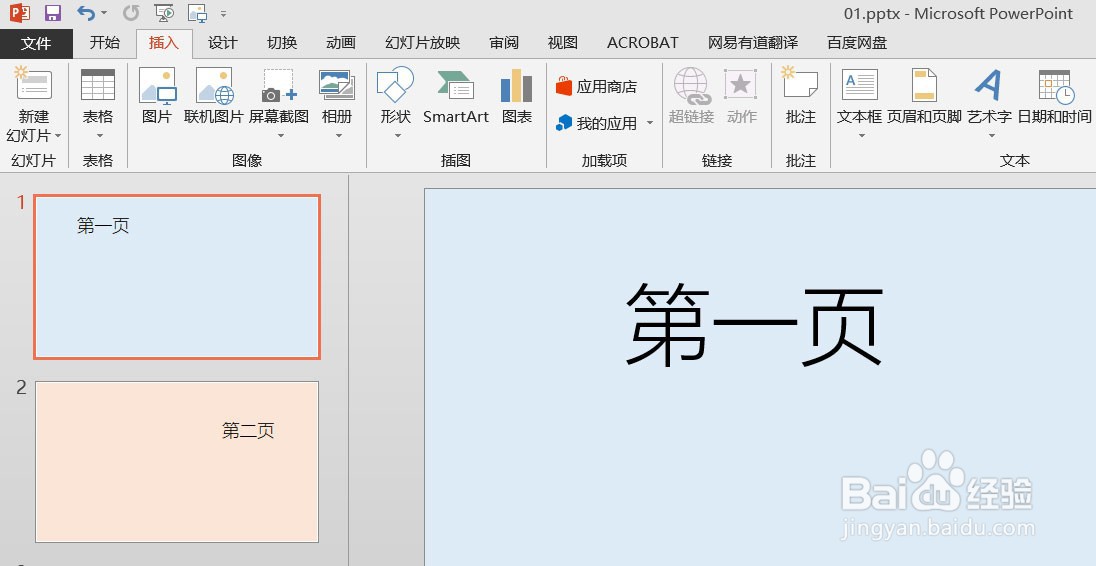The image size is (1096, 566).
Task: Click the 形状 shapes icon
Action: click(396, 85)
